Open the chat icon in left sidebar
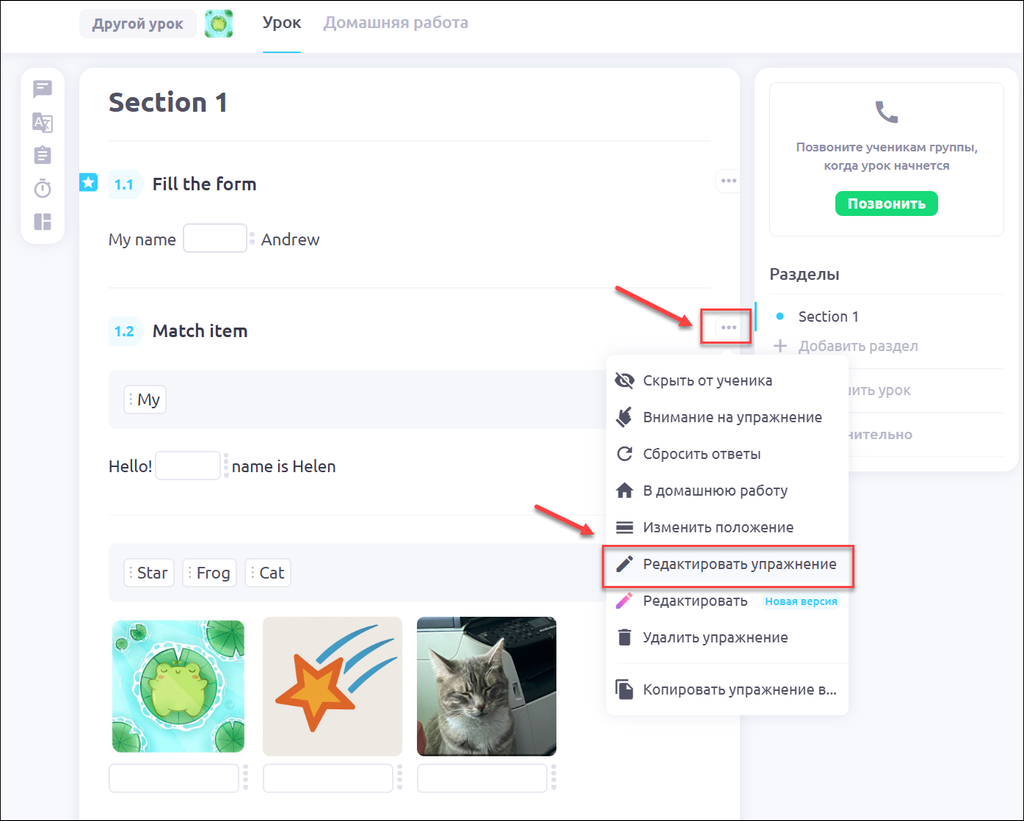Screen dimensions: 1024x821 pyautogui.click(x=42, y=89)
